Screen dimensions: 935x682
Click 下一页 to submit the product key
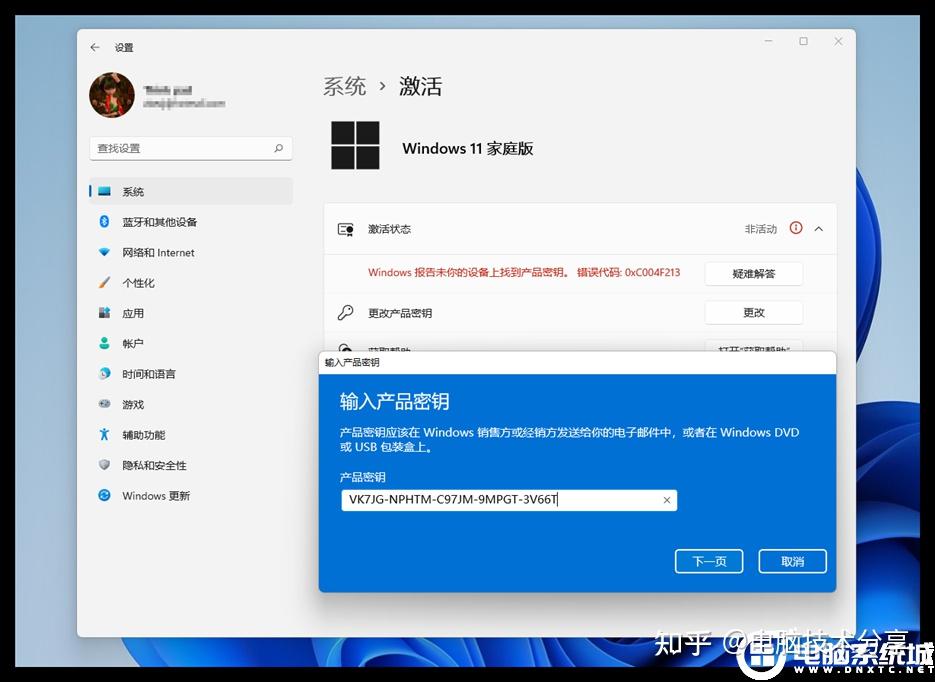(x=709, y=561)
